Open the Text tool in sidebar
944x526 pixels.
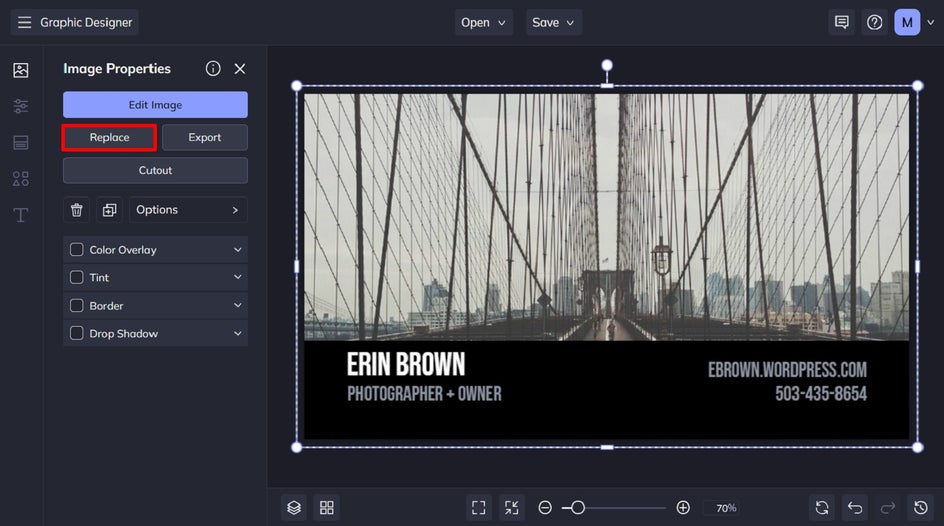pos(21,215)
